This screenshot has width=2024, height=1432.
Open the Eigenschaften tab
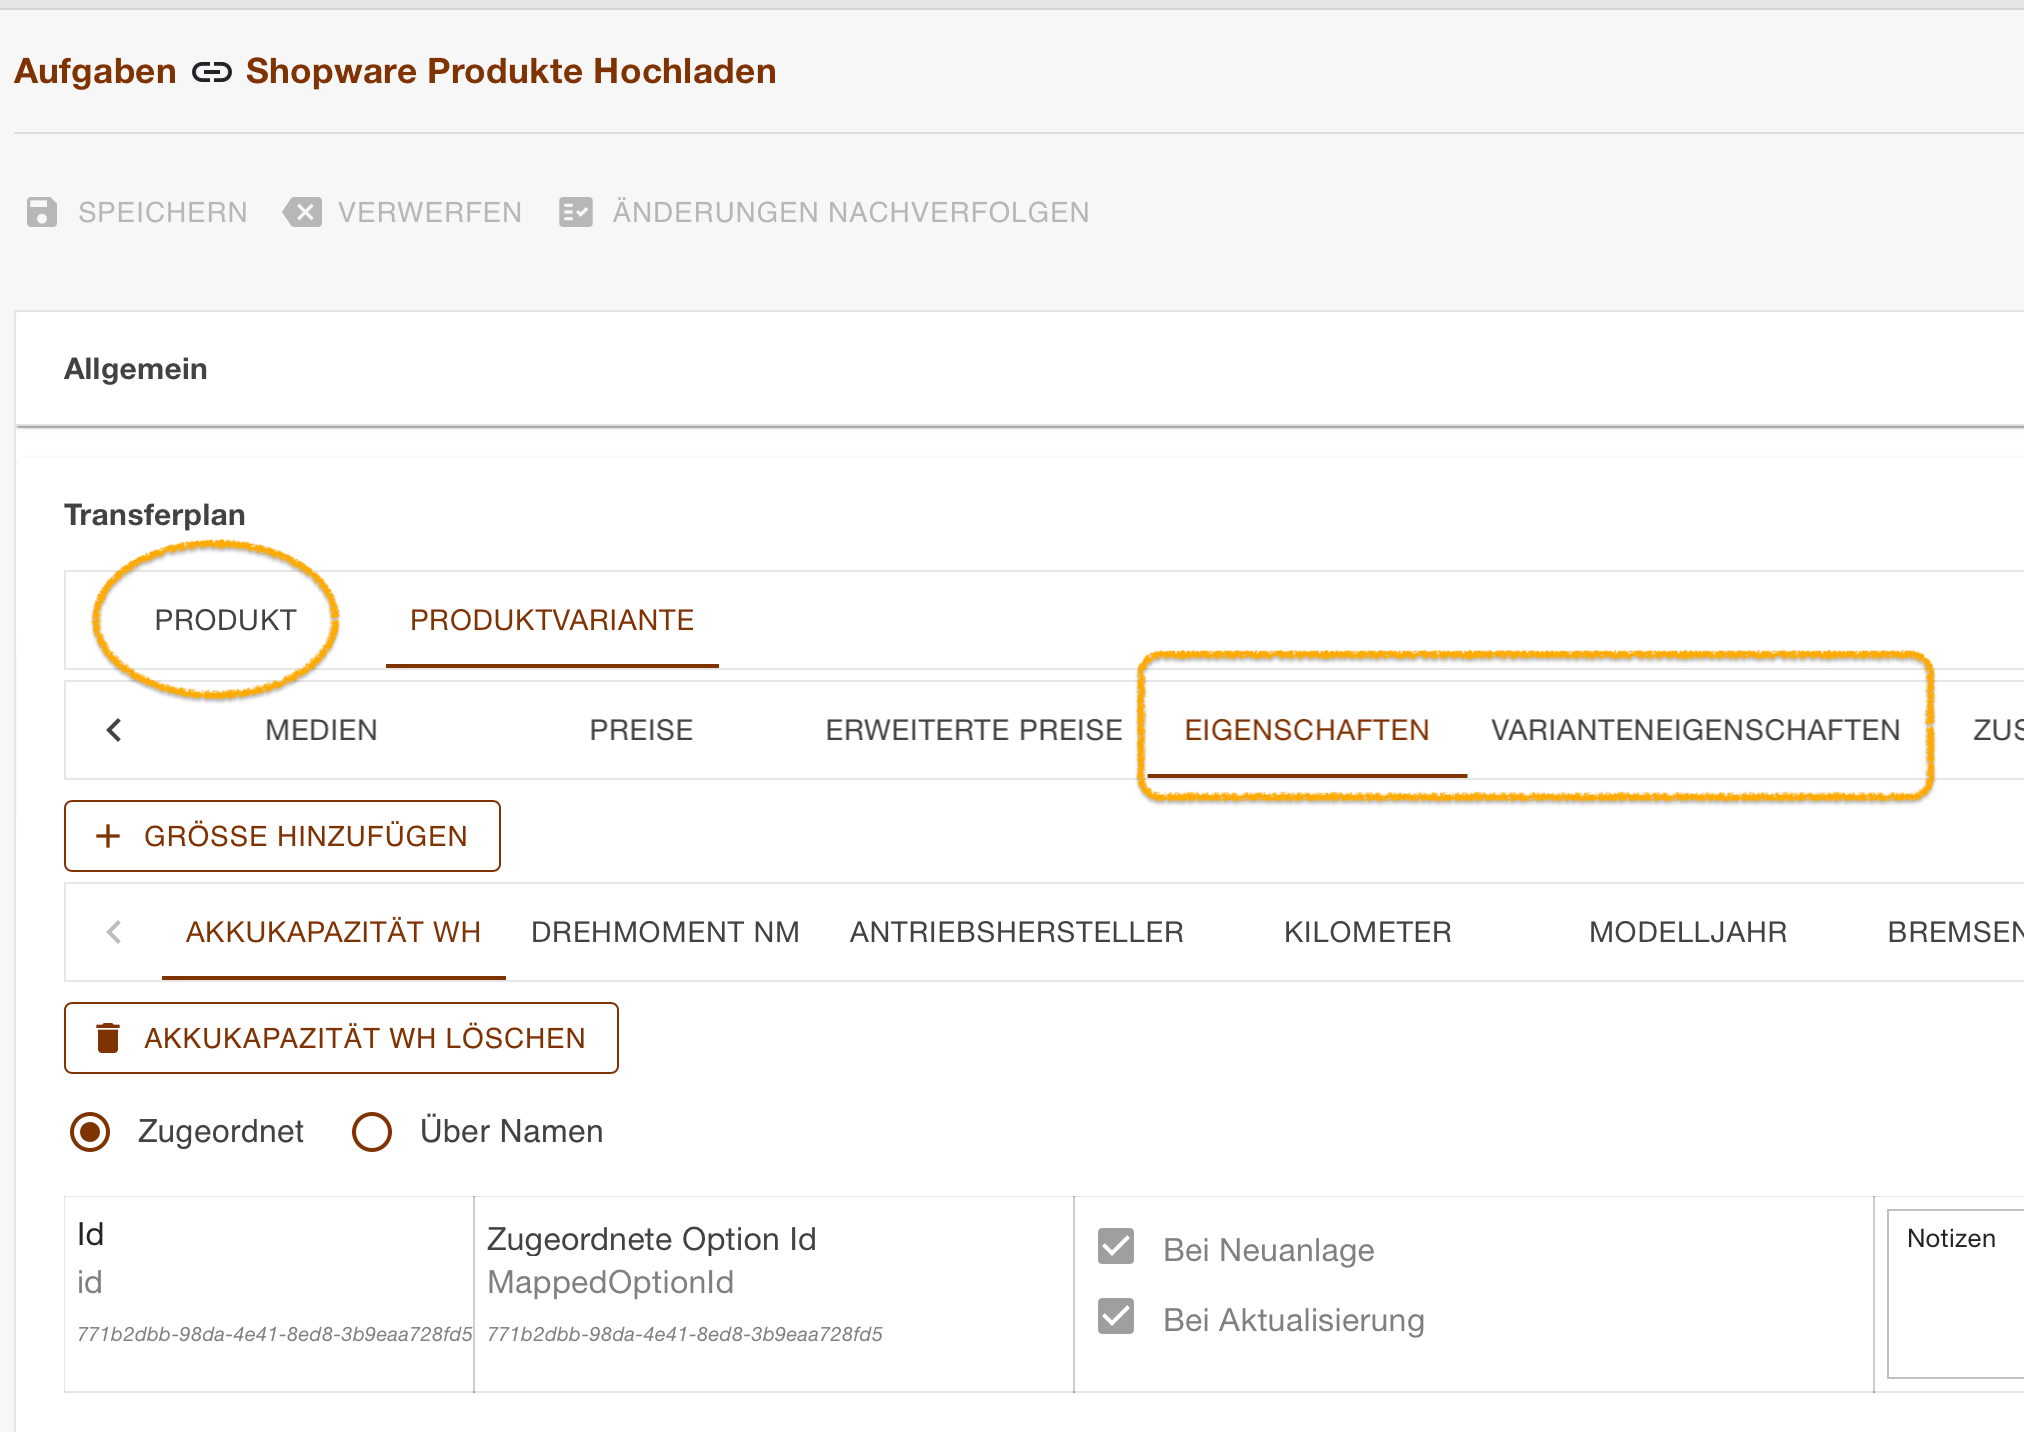click(x=1307, y=730)
